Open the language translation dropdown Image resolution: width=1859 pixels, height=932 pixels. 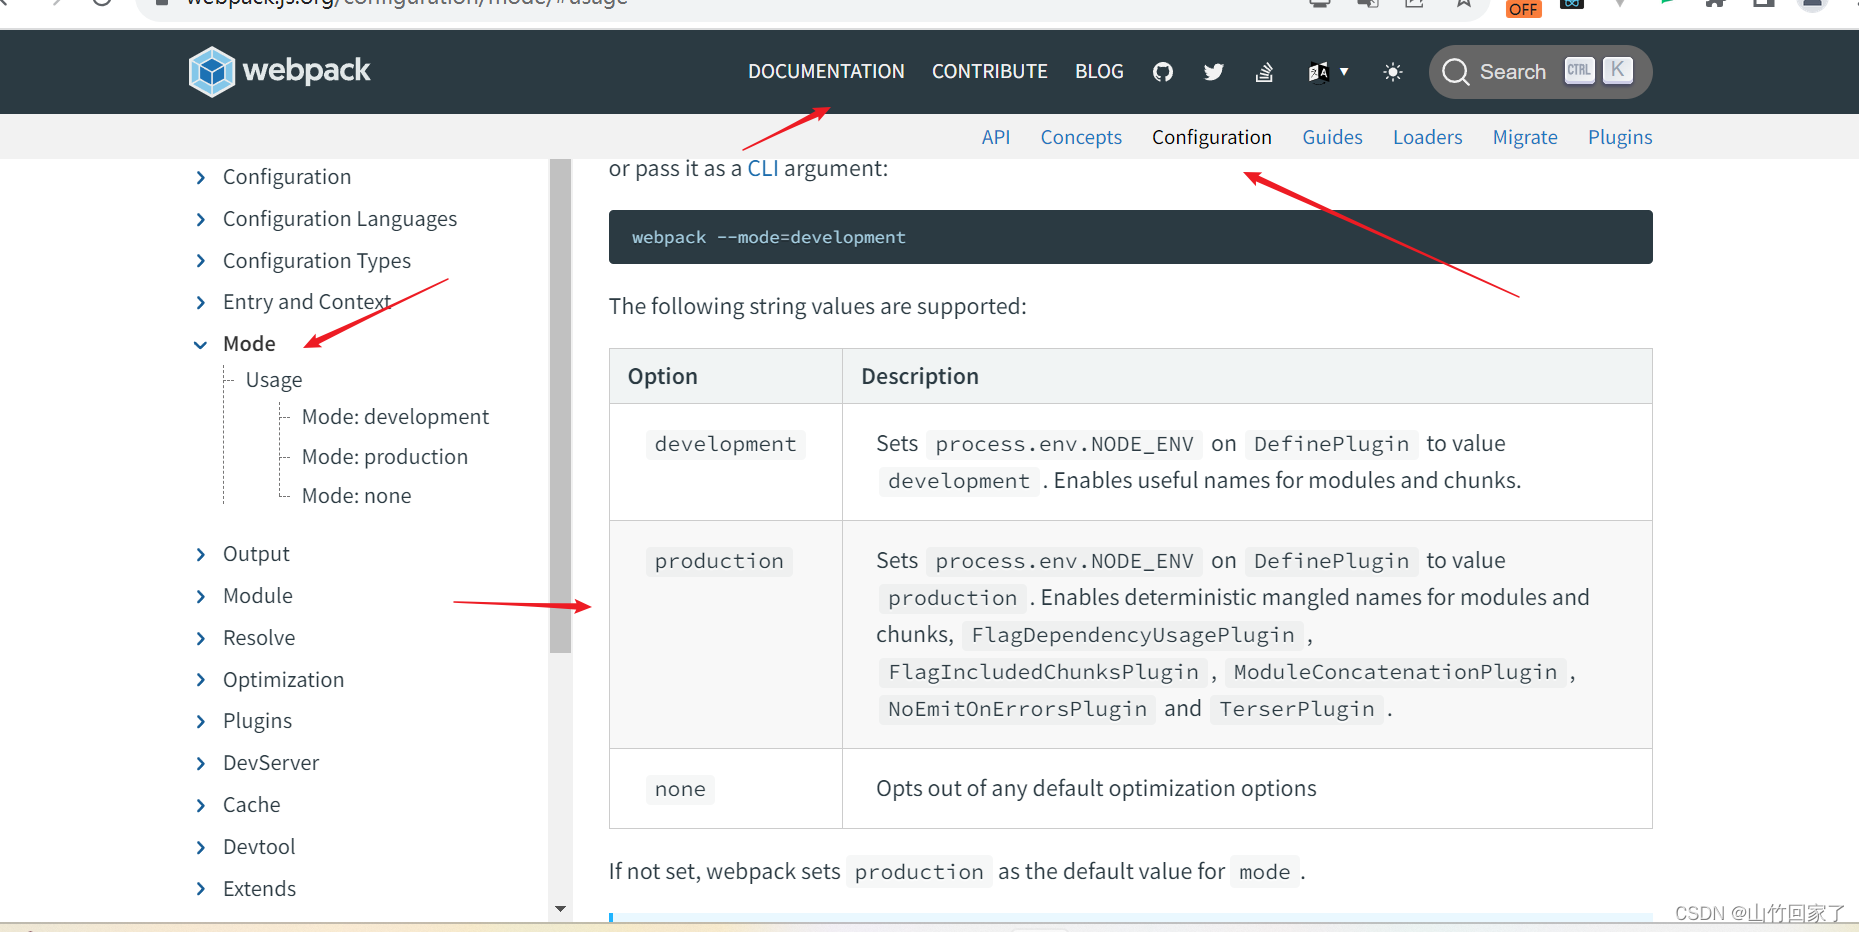(1328, 72)
